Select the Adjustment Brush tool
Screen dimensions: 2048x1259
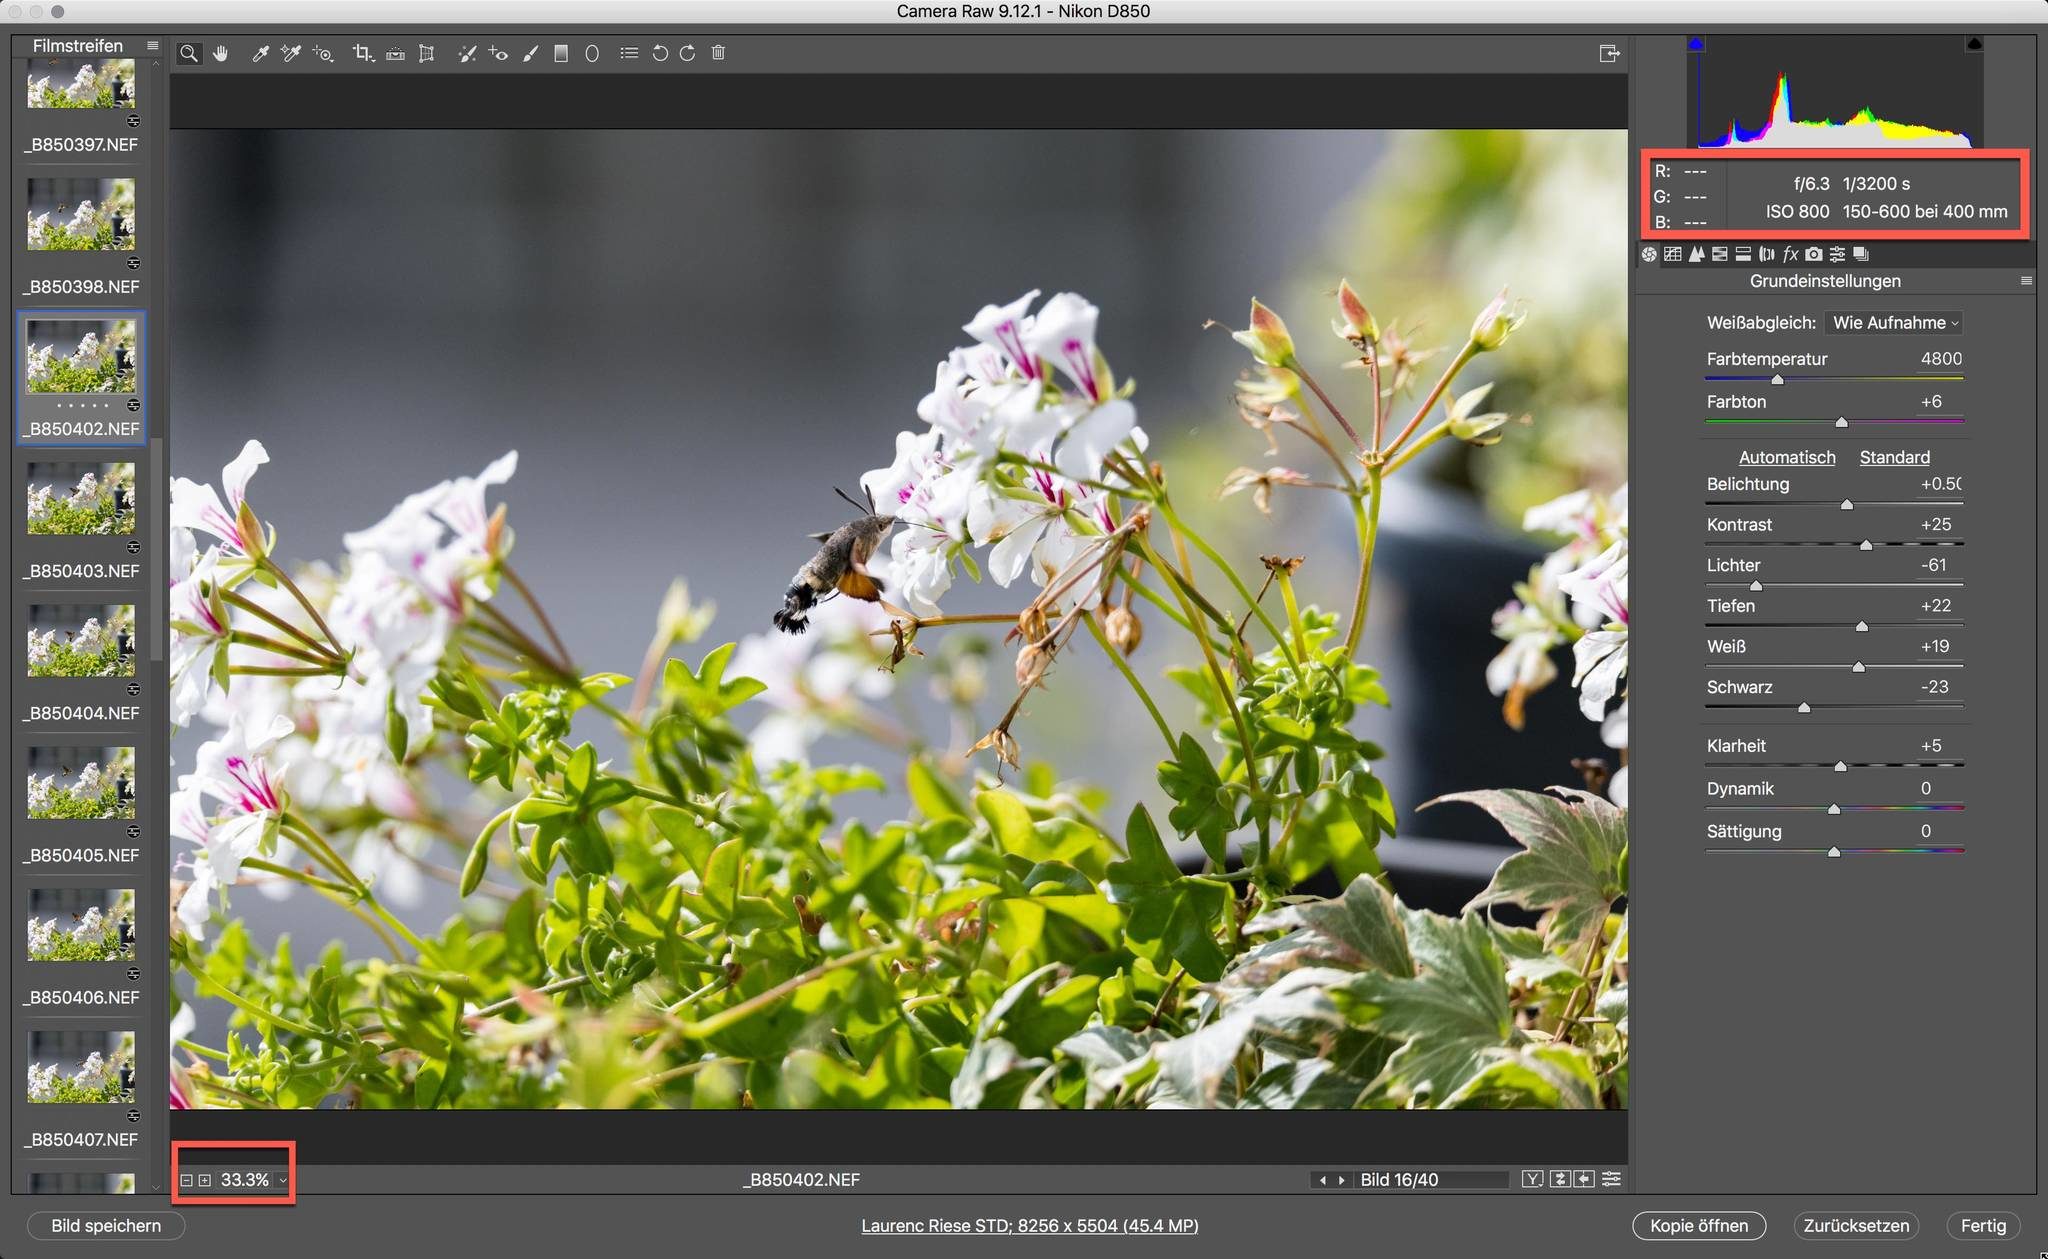(x=531, y=53)
